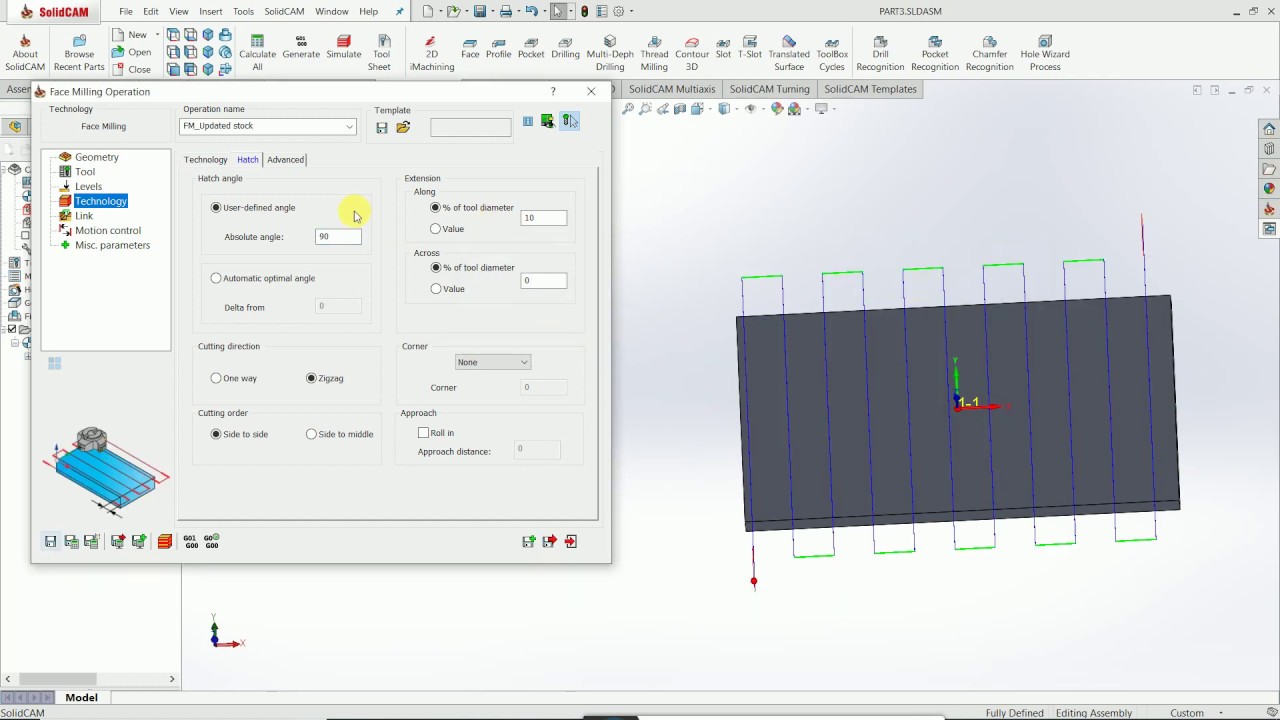
Task: Open the Tool Sheet
Action: (x=380, y=53)
